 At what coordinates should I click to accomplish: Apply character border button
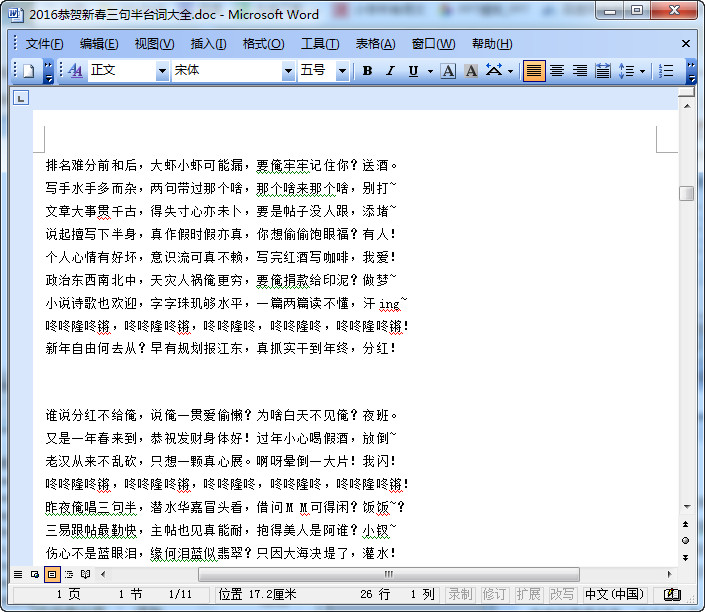coord(448,71)
